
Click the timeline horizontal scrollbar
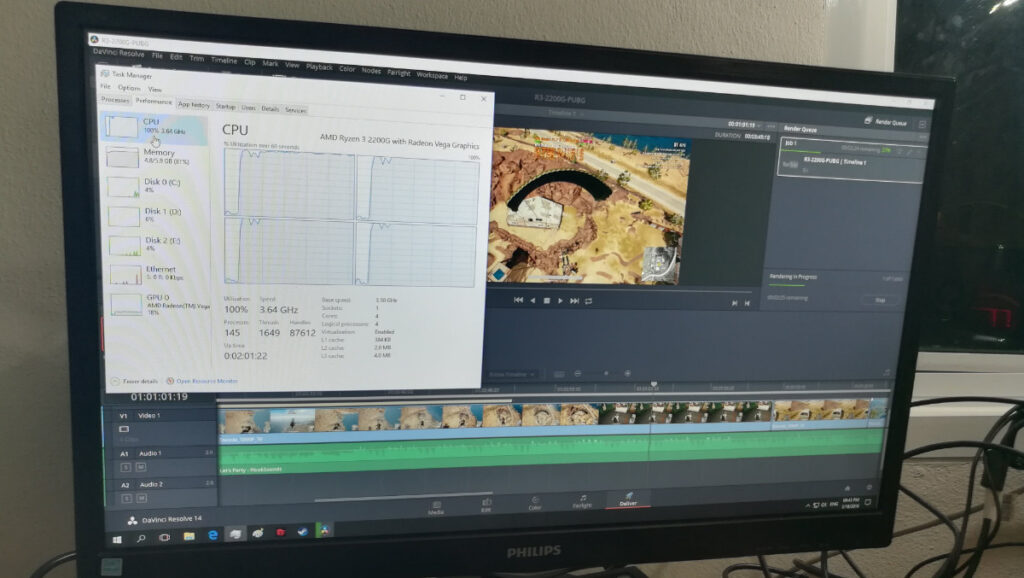(x=403, y=496)
